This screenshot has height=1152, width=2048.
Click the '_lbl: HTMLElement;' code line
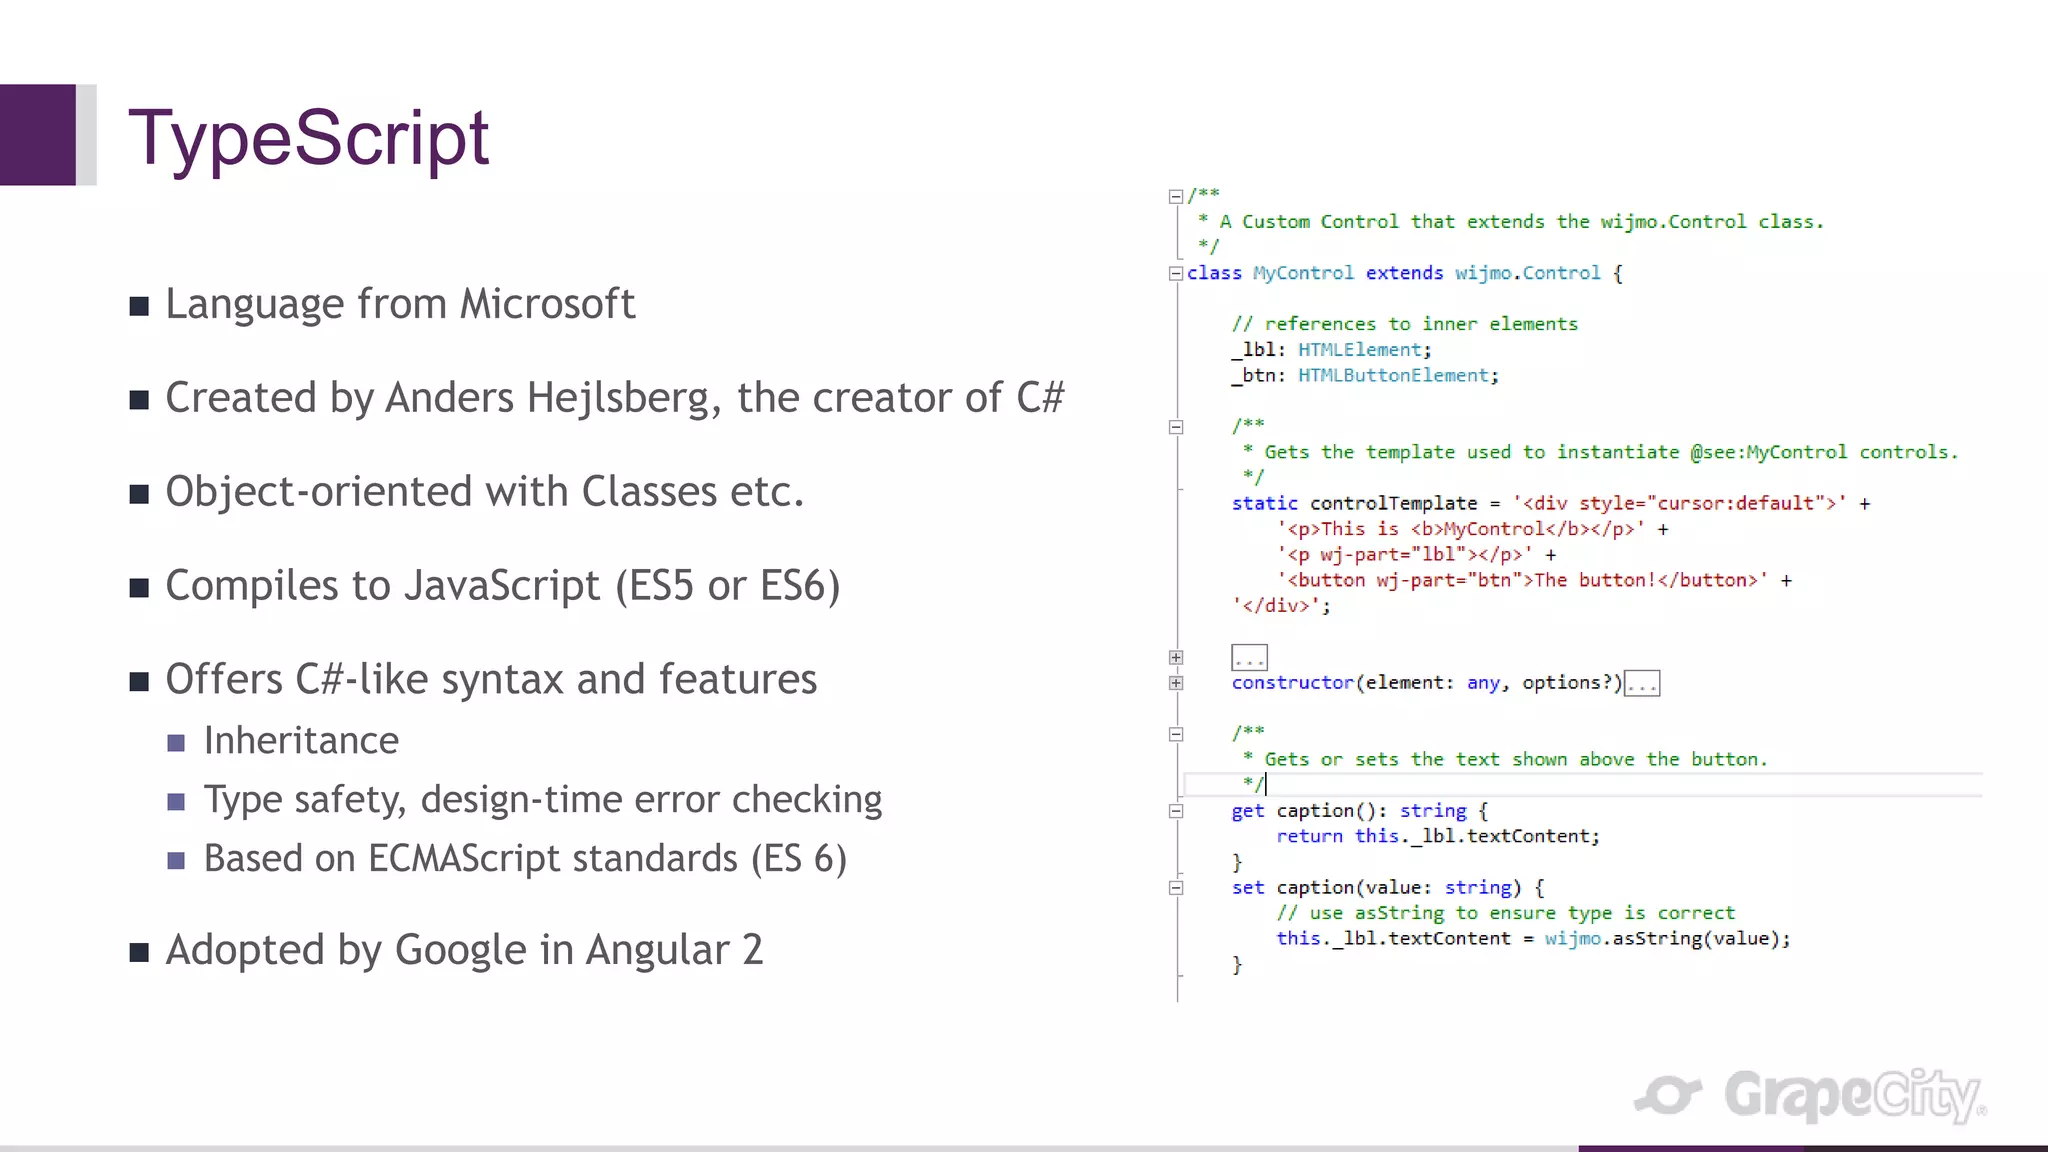[1332, 350]
